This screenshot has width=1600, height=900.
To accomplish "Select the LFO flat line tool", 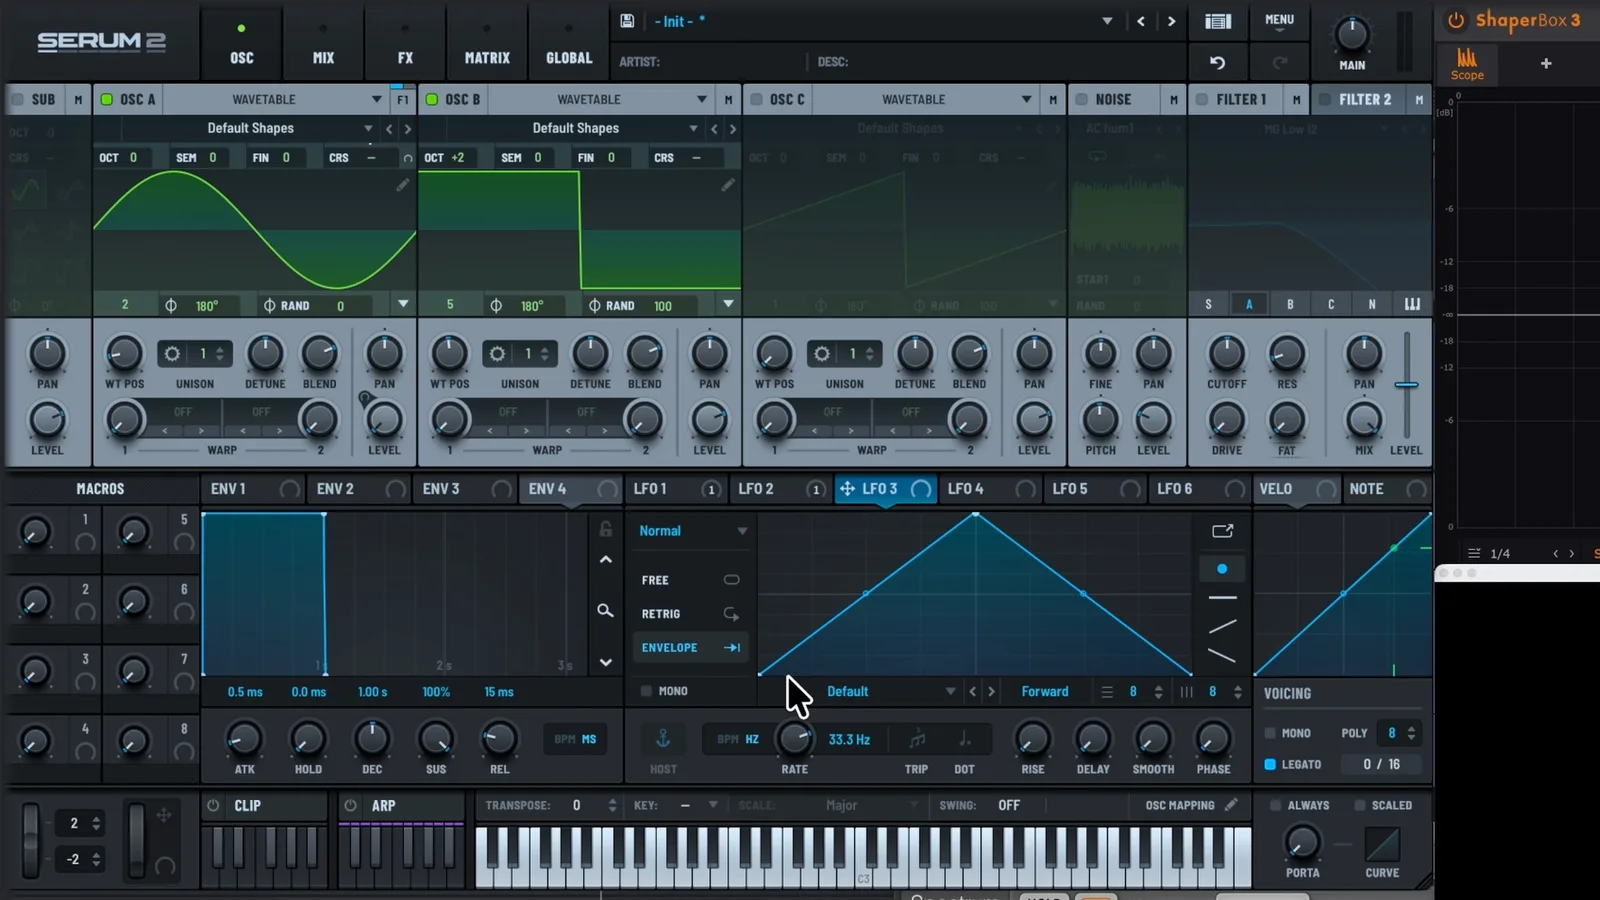I will click(x=1222, y=598).
